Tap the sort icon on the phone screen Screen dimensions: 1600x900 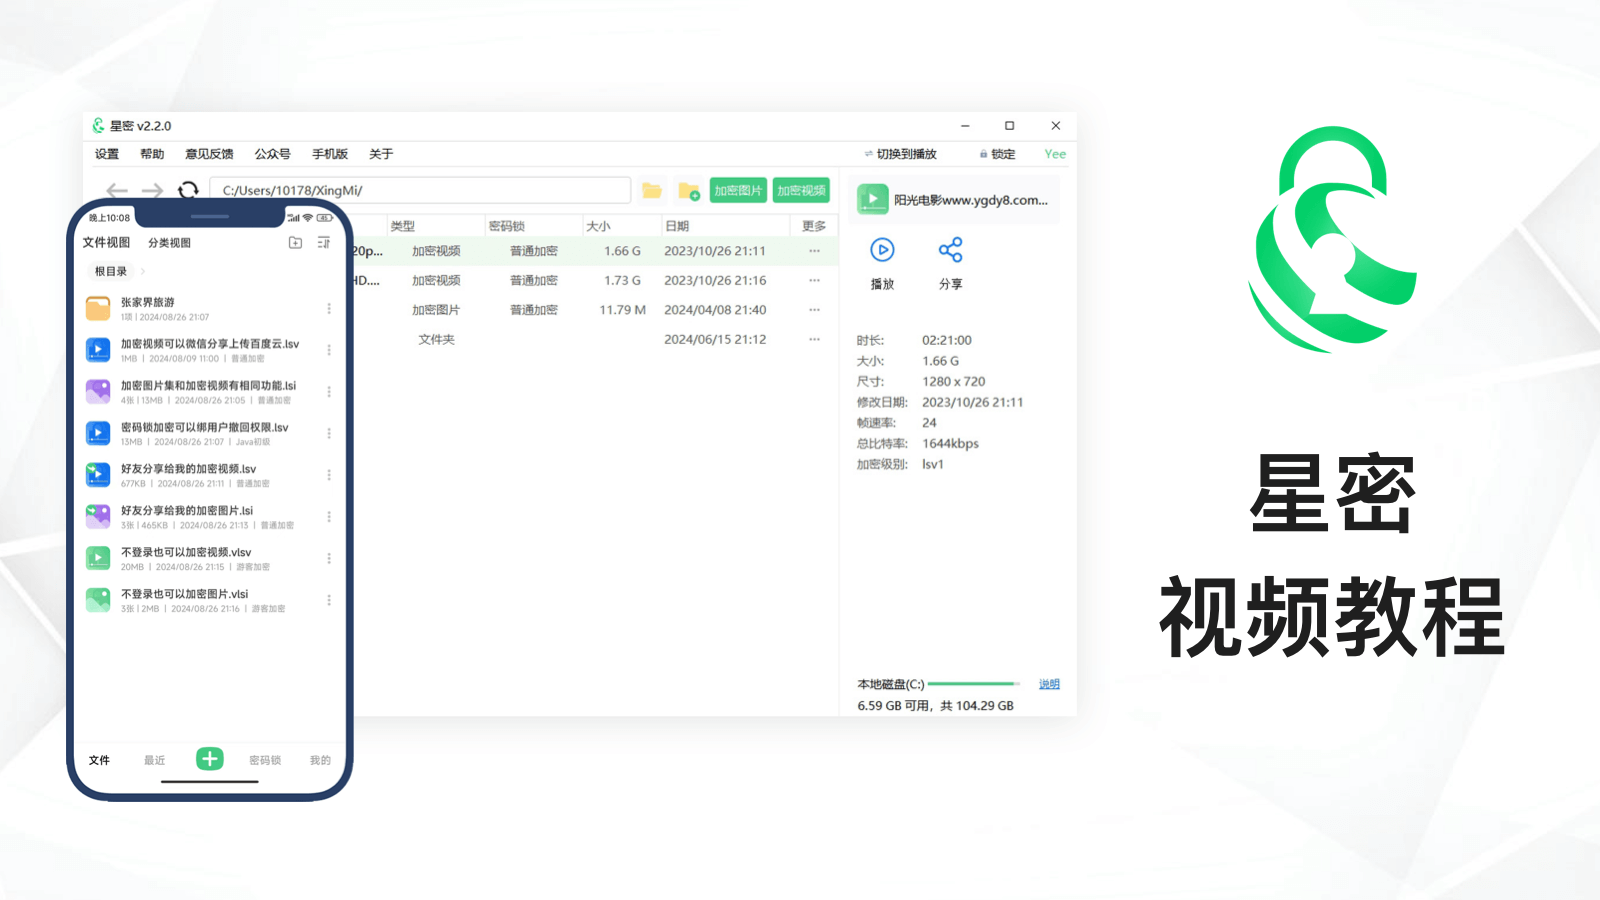(x=324, y=243)
